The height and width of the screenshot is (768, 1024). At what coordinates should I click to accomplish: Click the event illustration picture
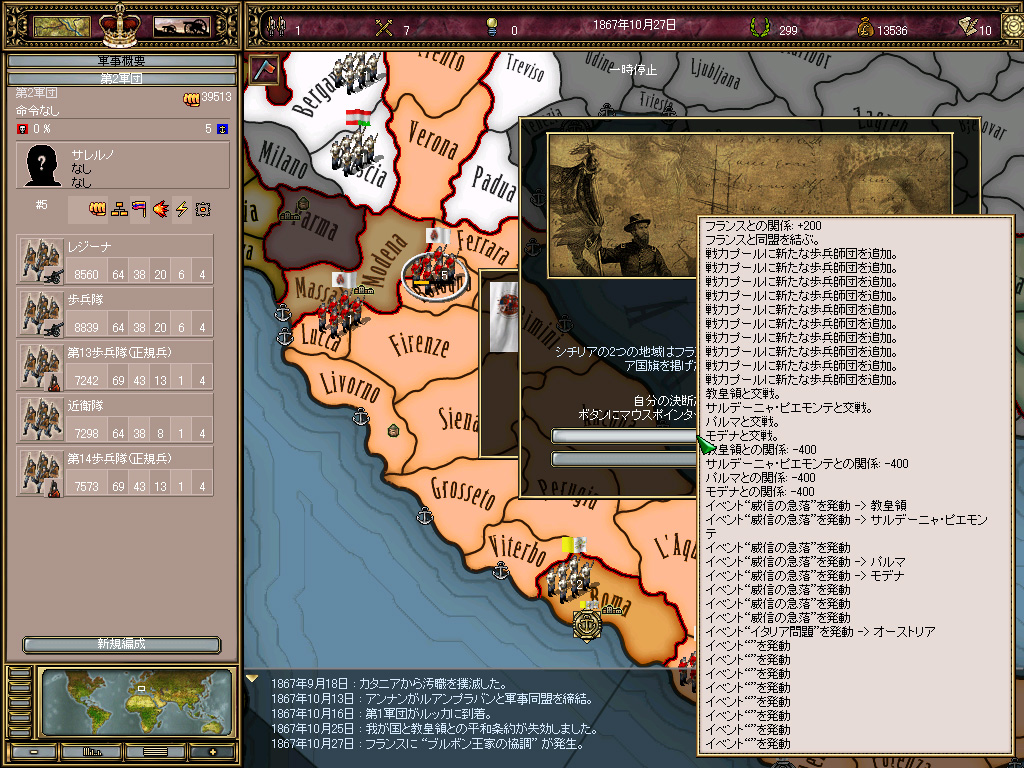[x=622, y=206]
